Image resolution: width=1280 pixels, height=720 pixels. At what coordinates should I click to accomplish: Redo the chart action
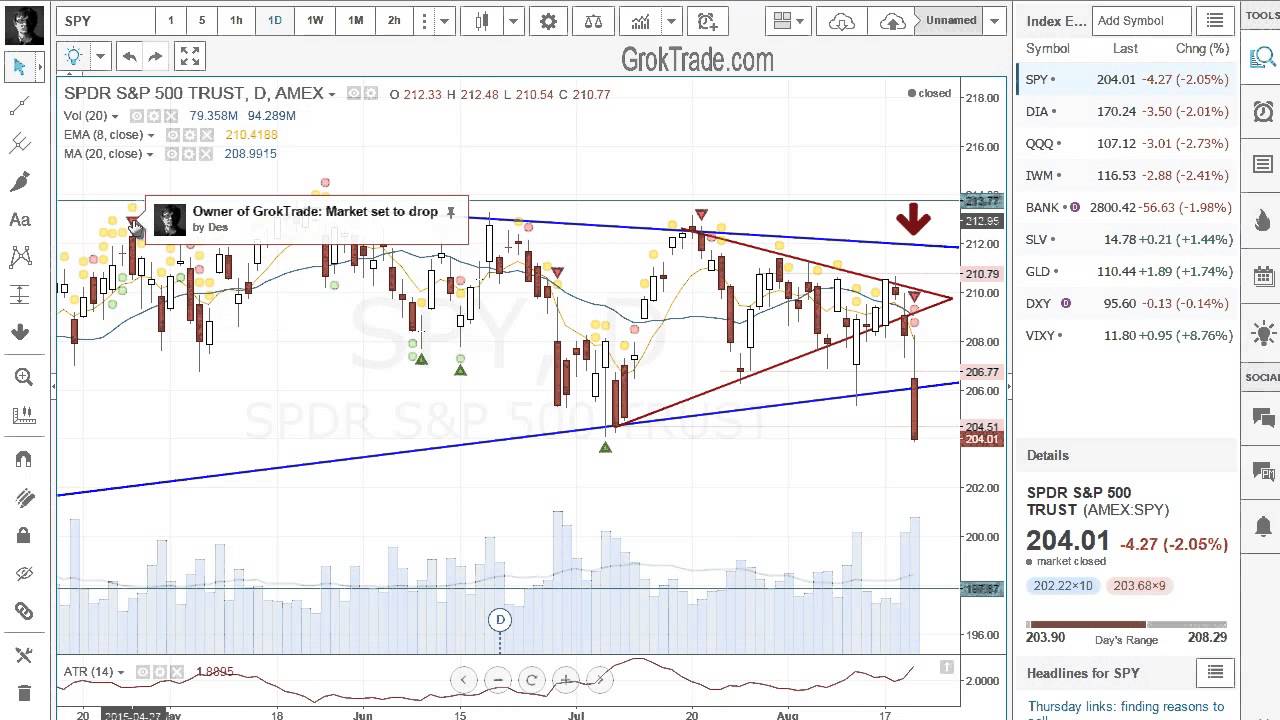pos(155,57)
